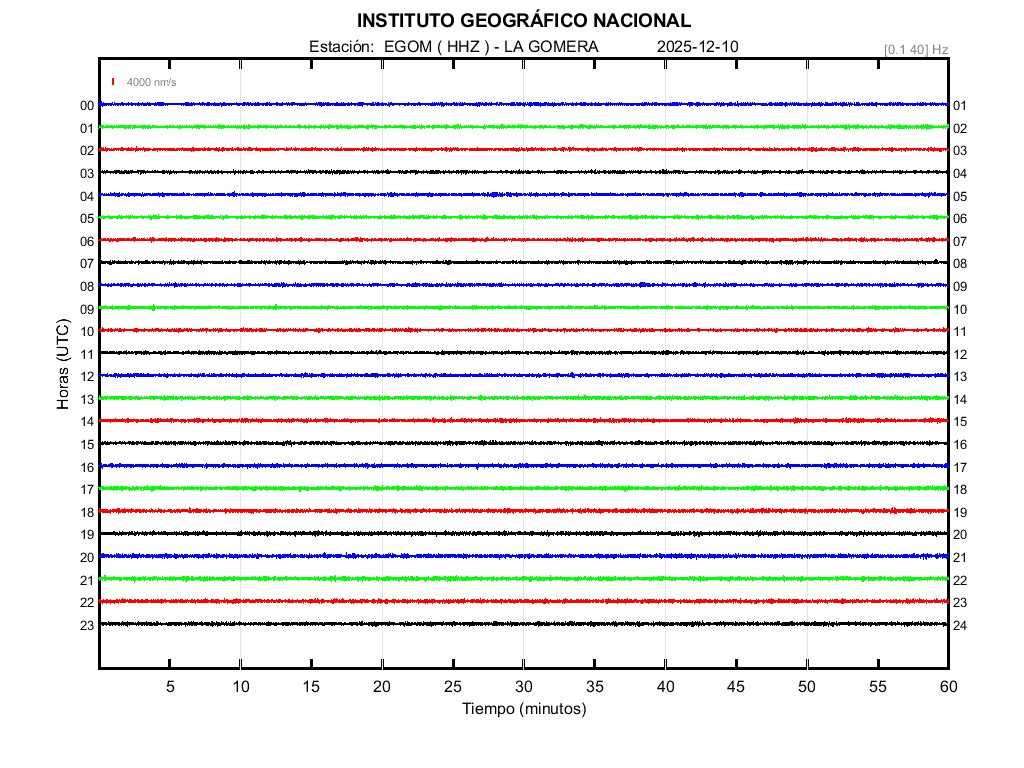The image size is (1024, 768).
Task: Click the 45 minute tick label
Action: 735,687
